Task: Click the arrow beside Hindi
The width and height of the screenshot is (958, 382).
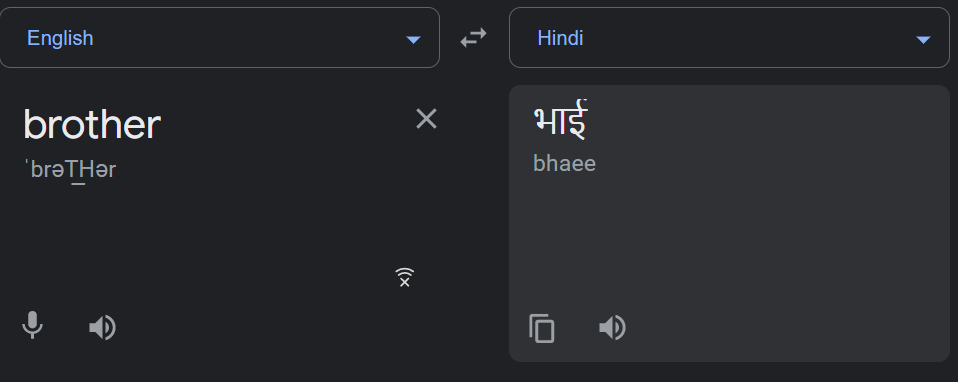Action: pyautogui.click(x=923, y=40)
